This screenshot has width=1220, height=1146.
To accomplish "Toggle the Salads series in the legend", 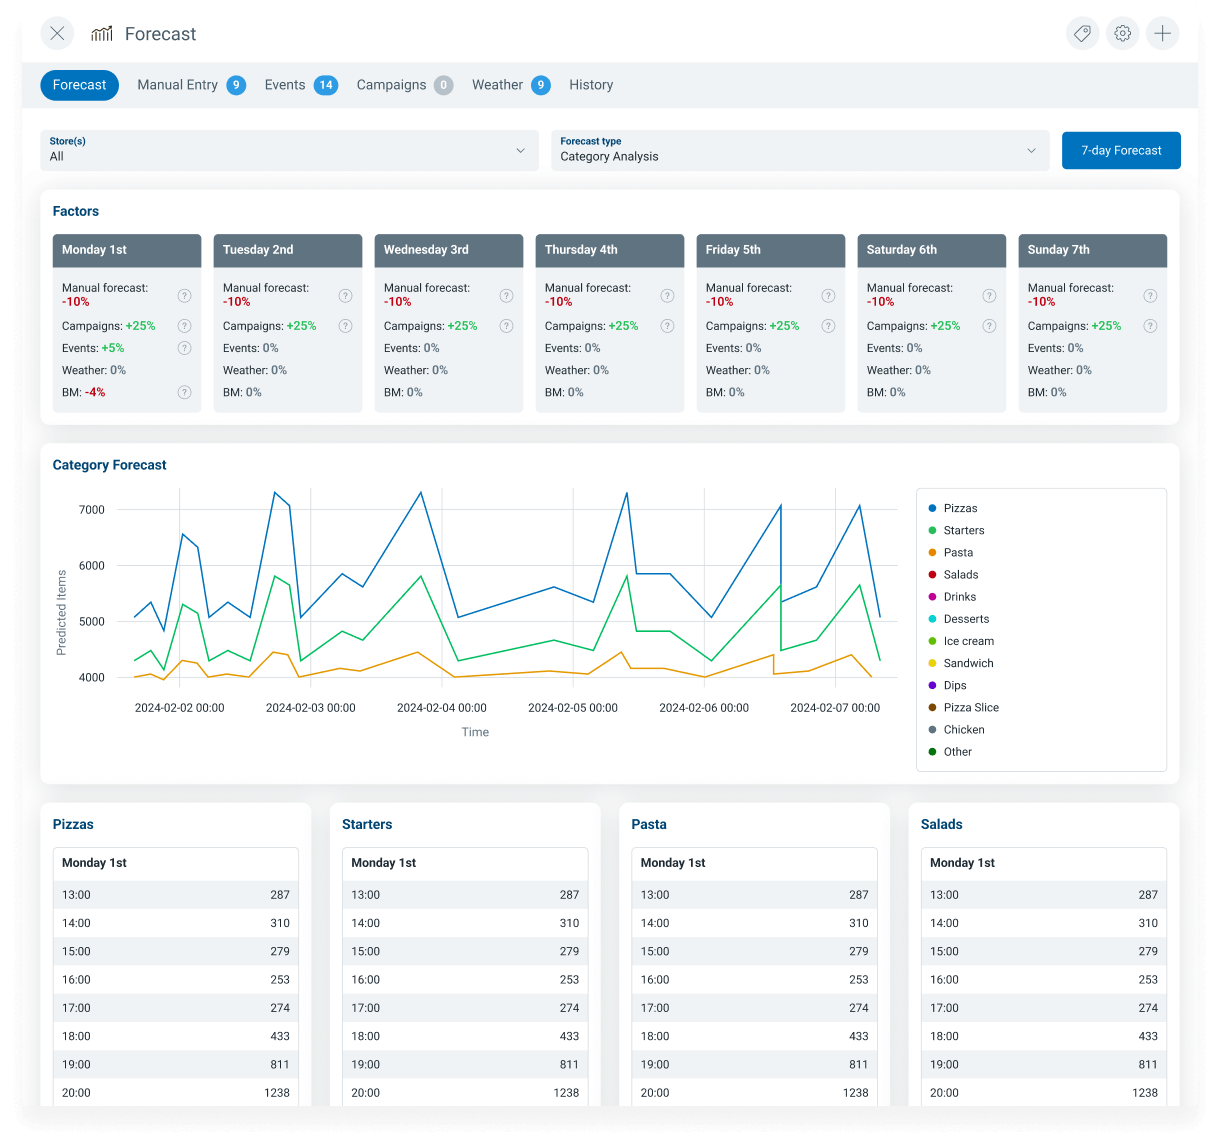I will tap(953, 574).
